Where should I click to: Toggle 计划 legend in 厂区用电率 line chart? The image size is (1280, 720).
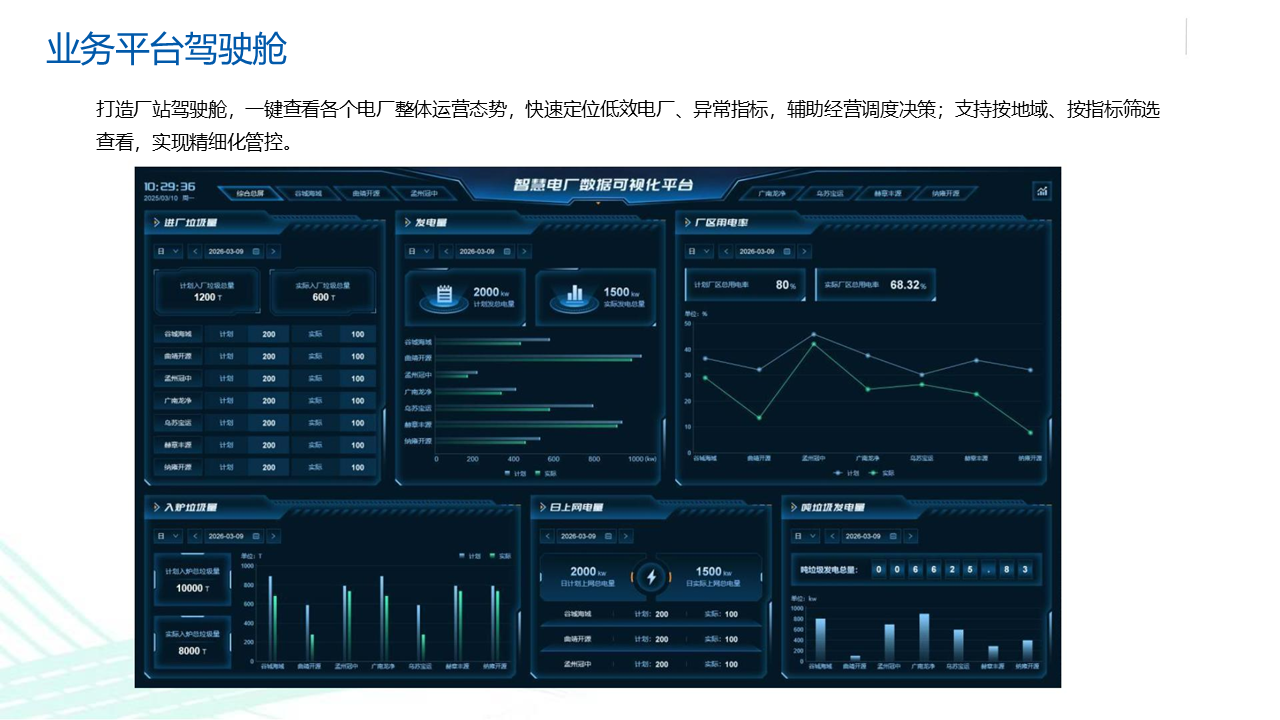click(847, 472)
